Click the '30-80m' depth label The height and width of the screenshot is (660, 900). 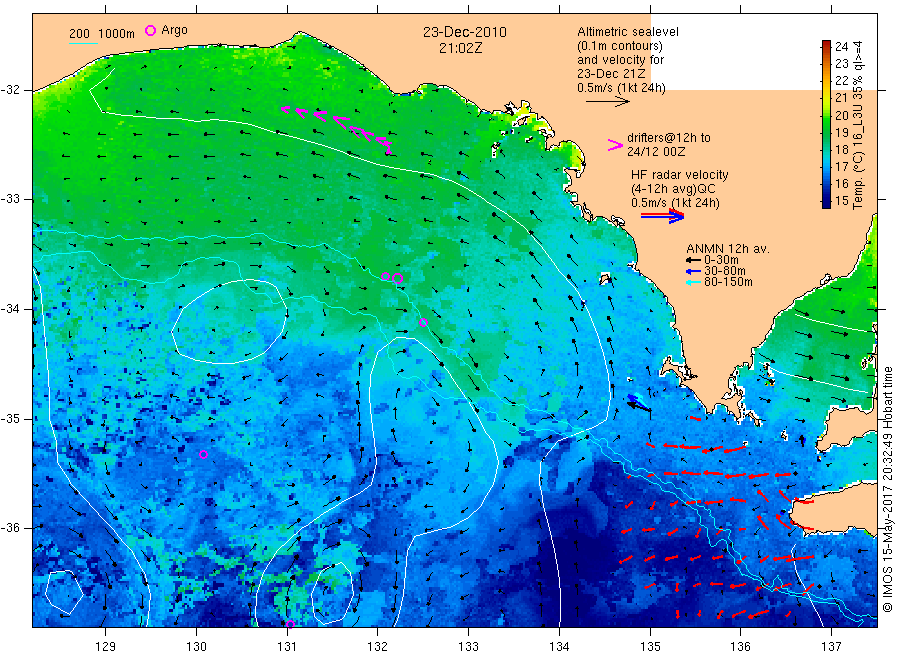point(724,271)
